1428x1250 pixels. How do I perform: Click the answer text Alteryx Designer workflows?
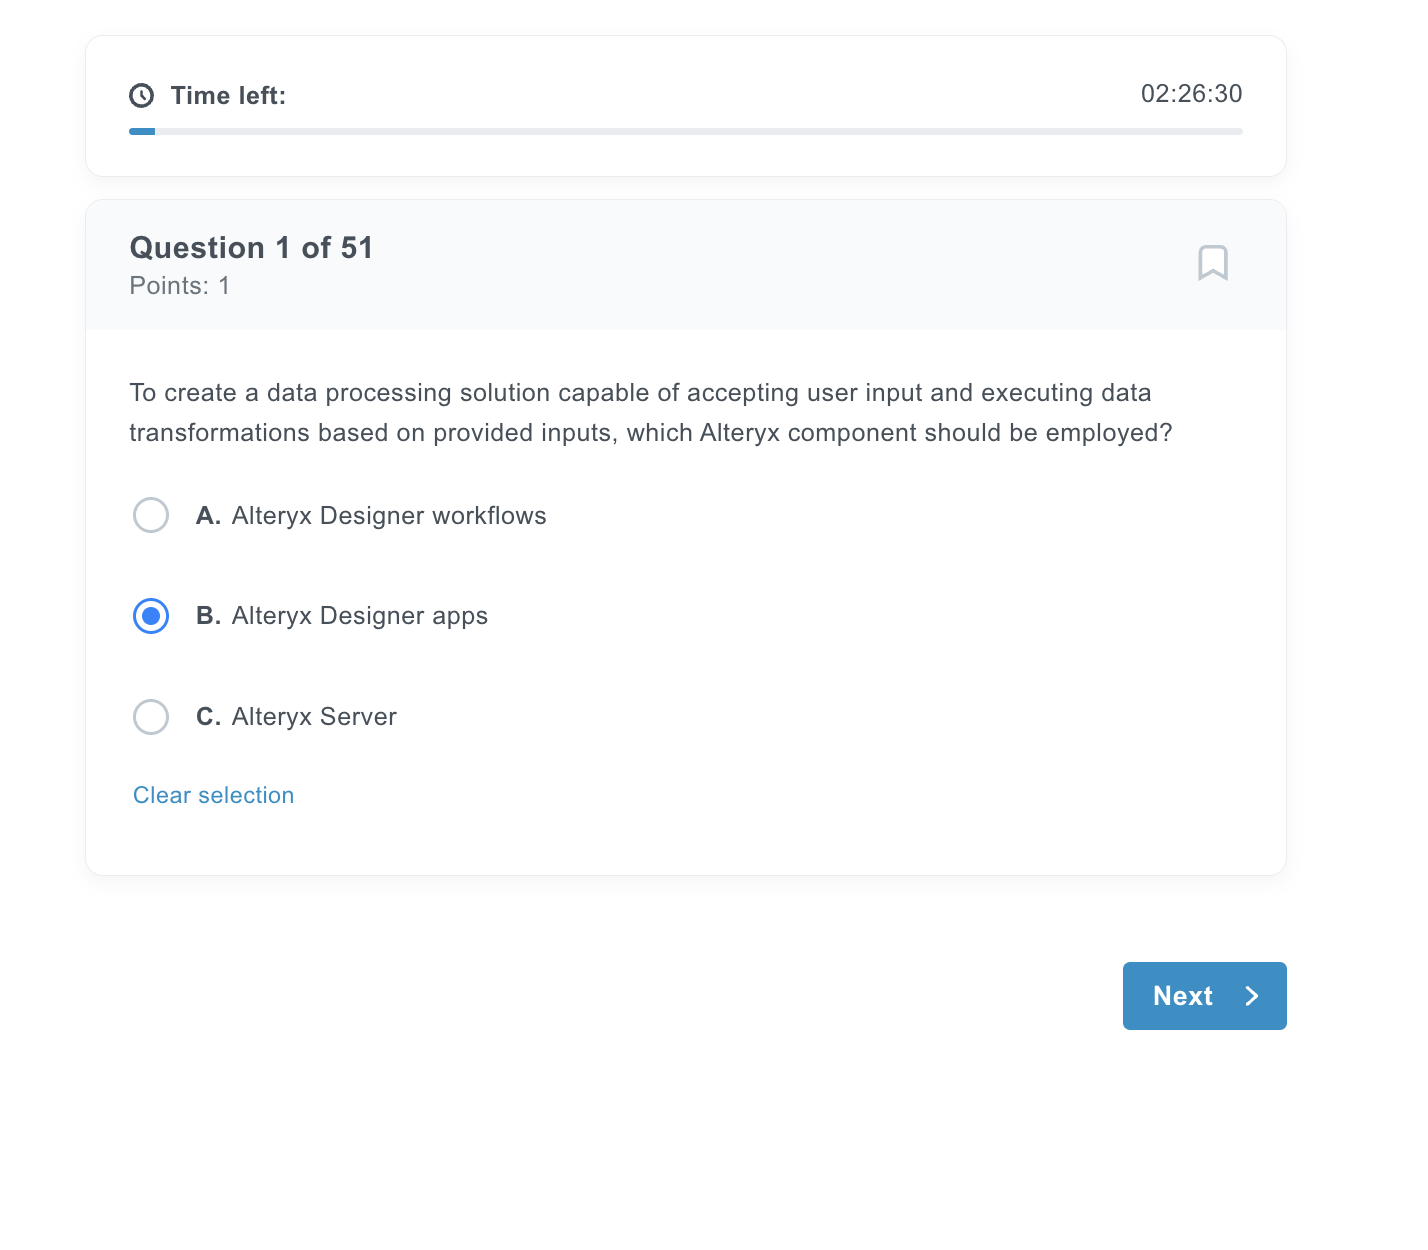[389, 515]
